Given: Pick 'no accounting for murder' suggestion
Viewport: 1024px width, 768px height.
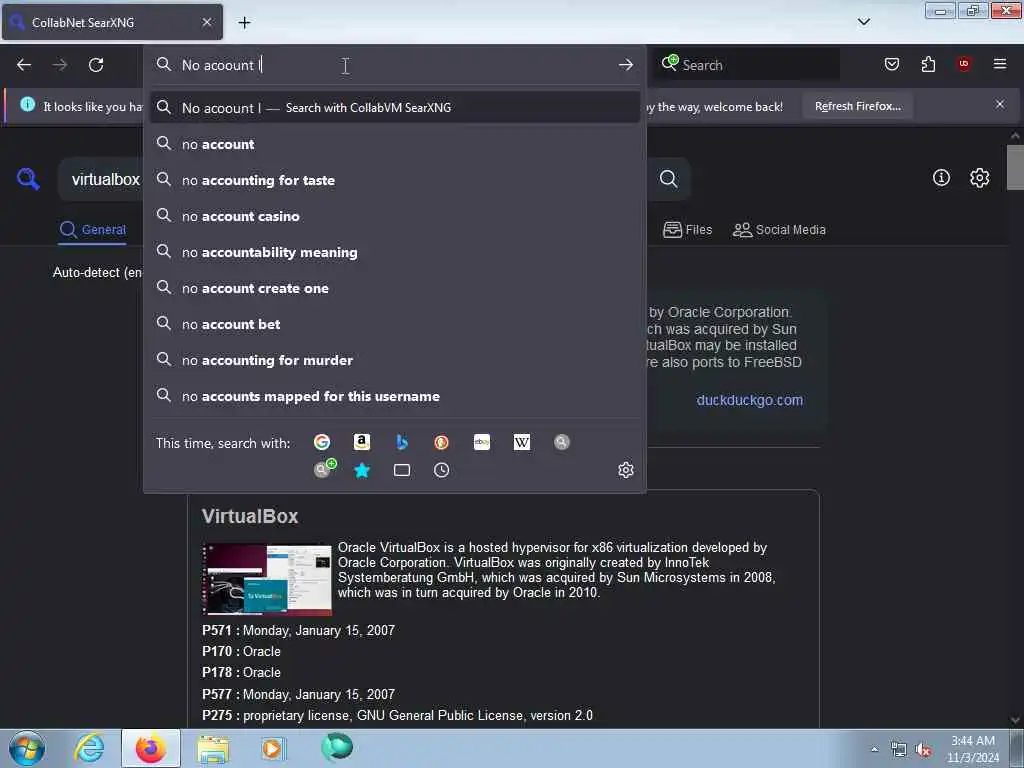Looking at the screenshot, I should point(394,360).
